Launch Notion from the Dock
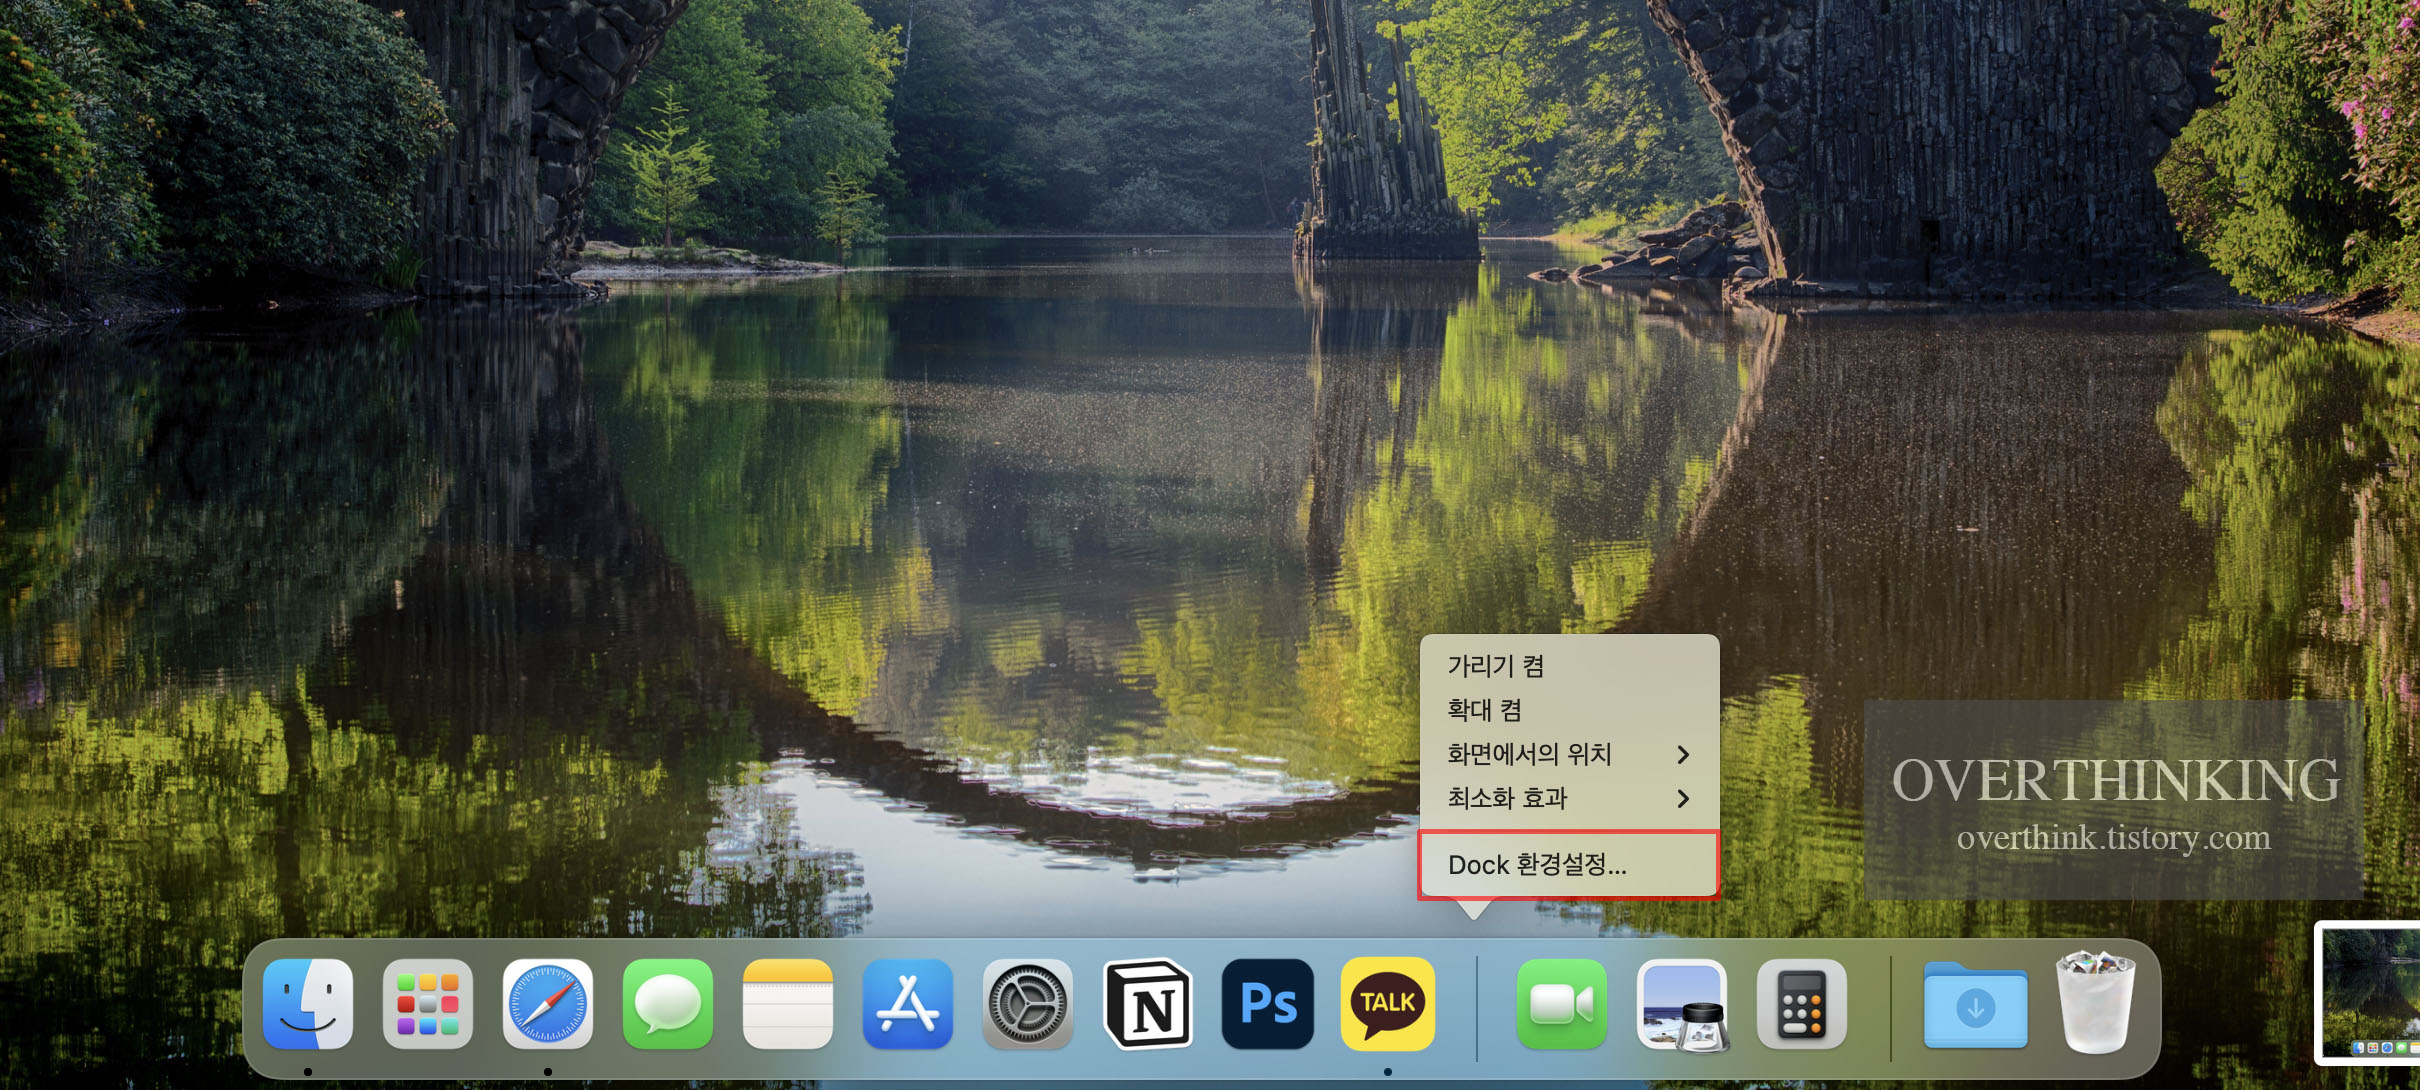This screenshot has width=2420, height=1090. tap(1148, 1004)
